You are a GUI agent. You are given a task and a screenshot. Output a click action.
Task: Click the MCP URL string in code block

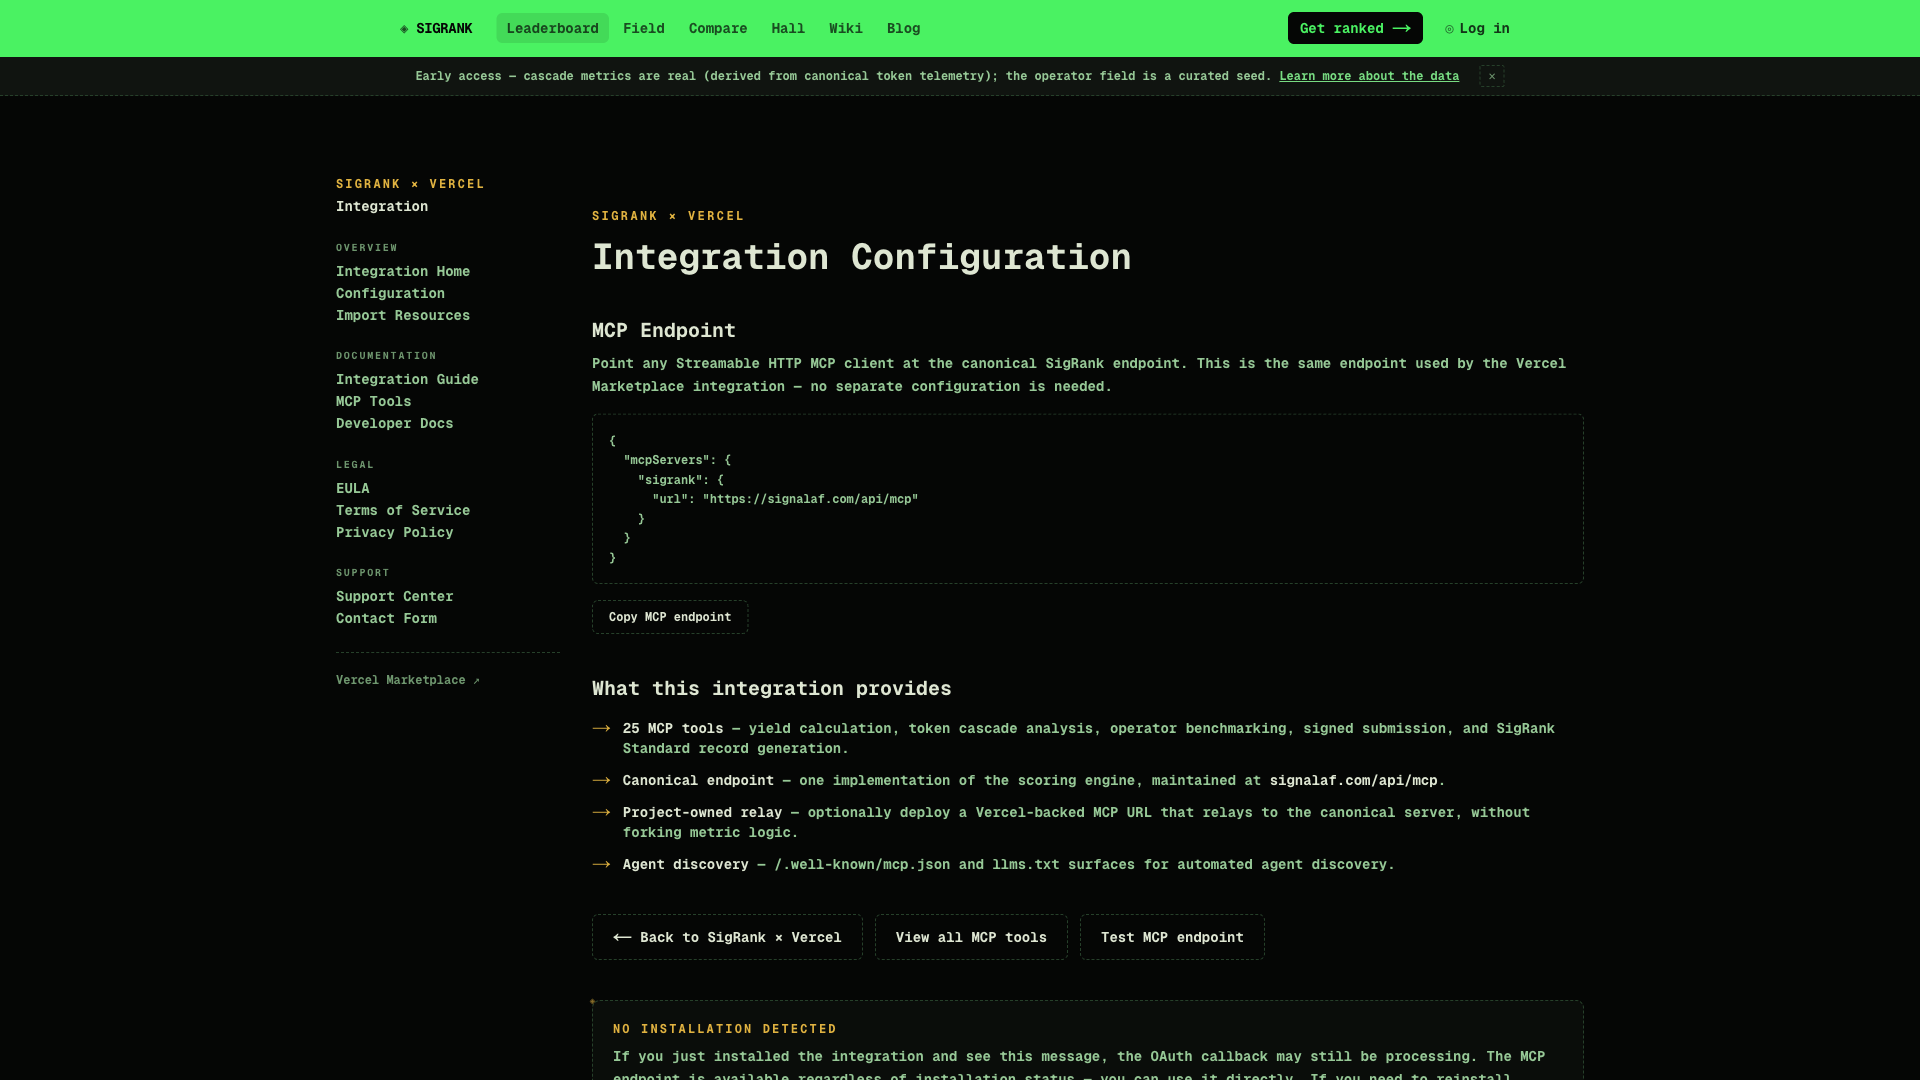[810, 499]
